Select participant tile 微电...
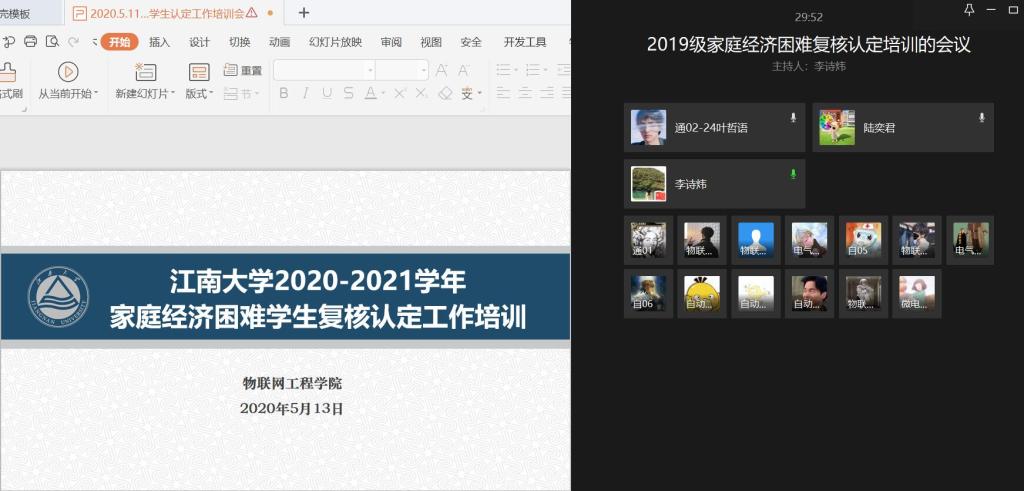The height and width of the screenshot is (491, 1024). click(x=917, y=293)
